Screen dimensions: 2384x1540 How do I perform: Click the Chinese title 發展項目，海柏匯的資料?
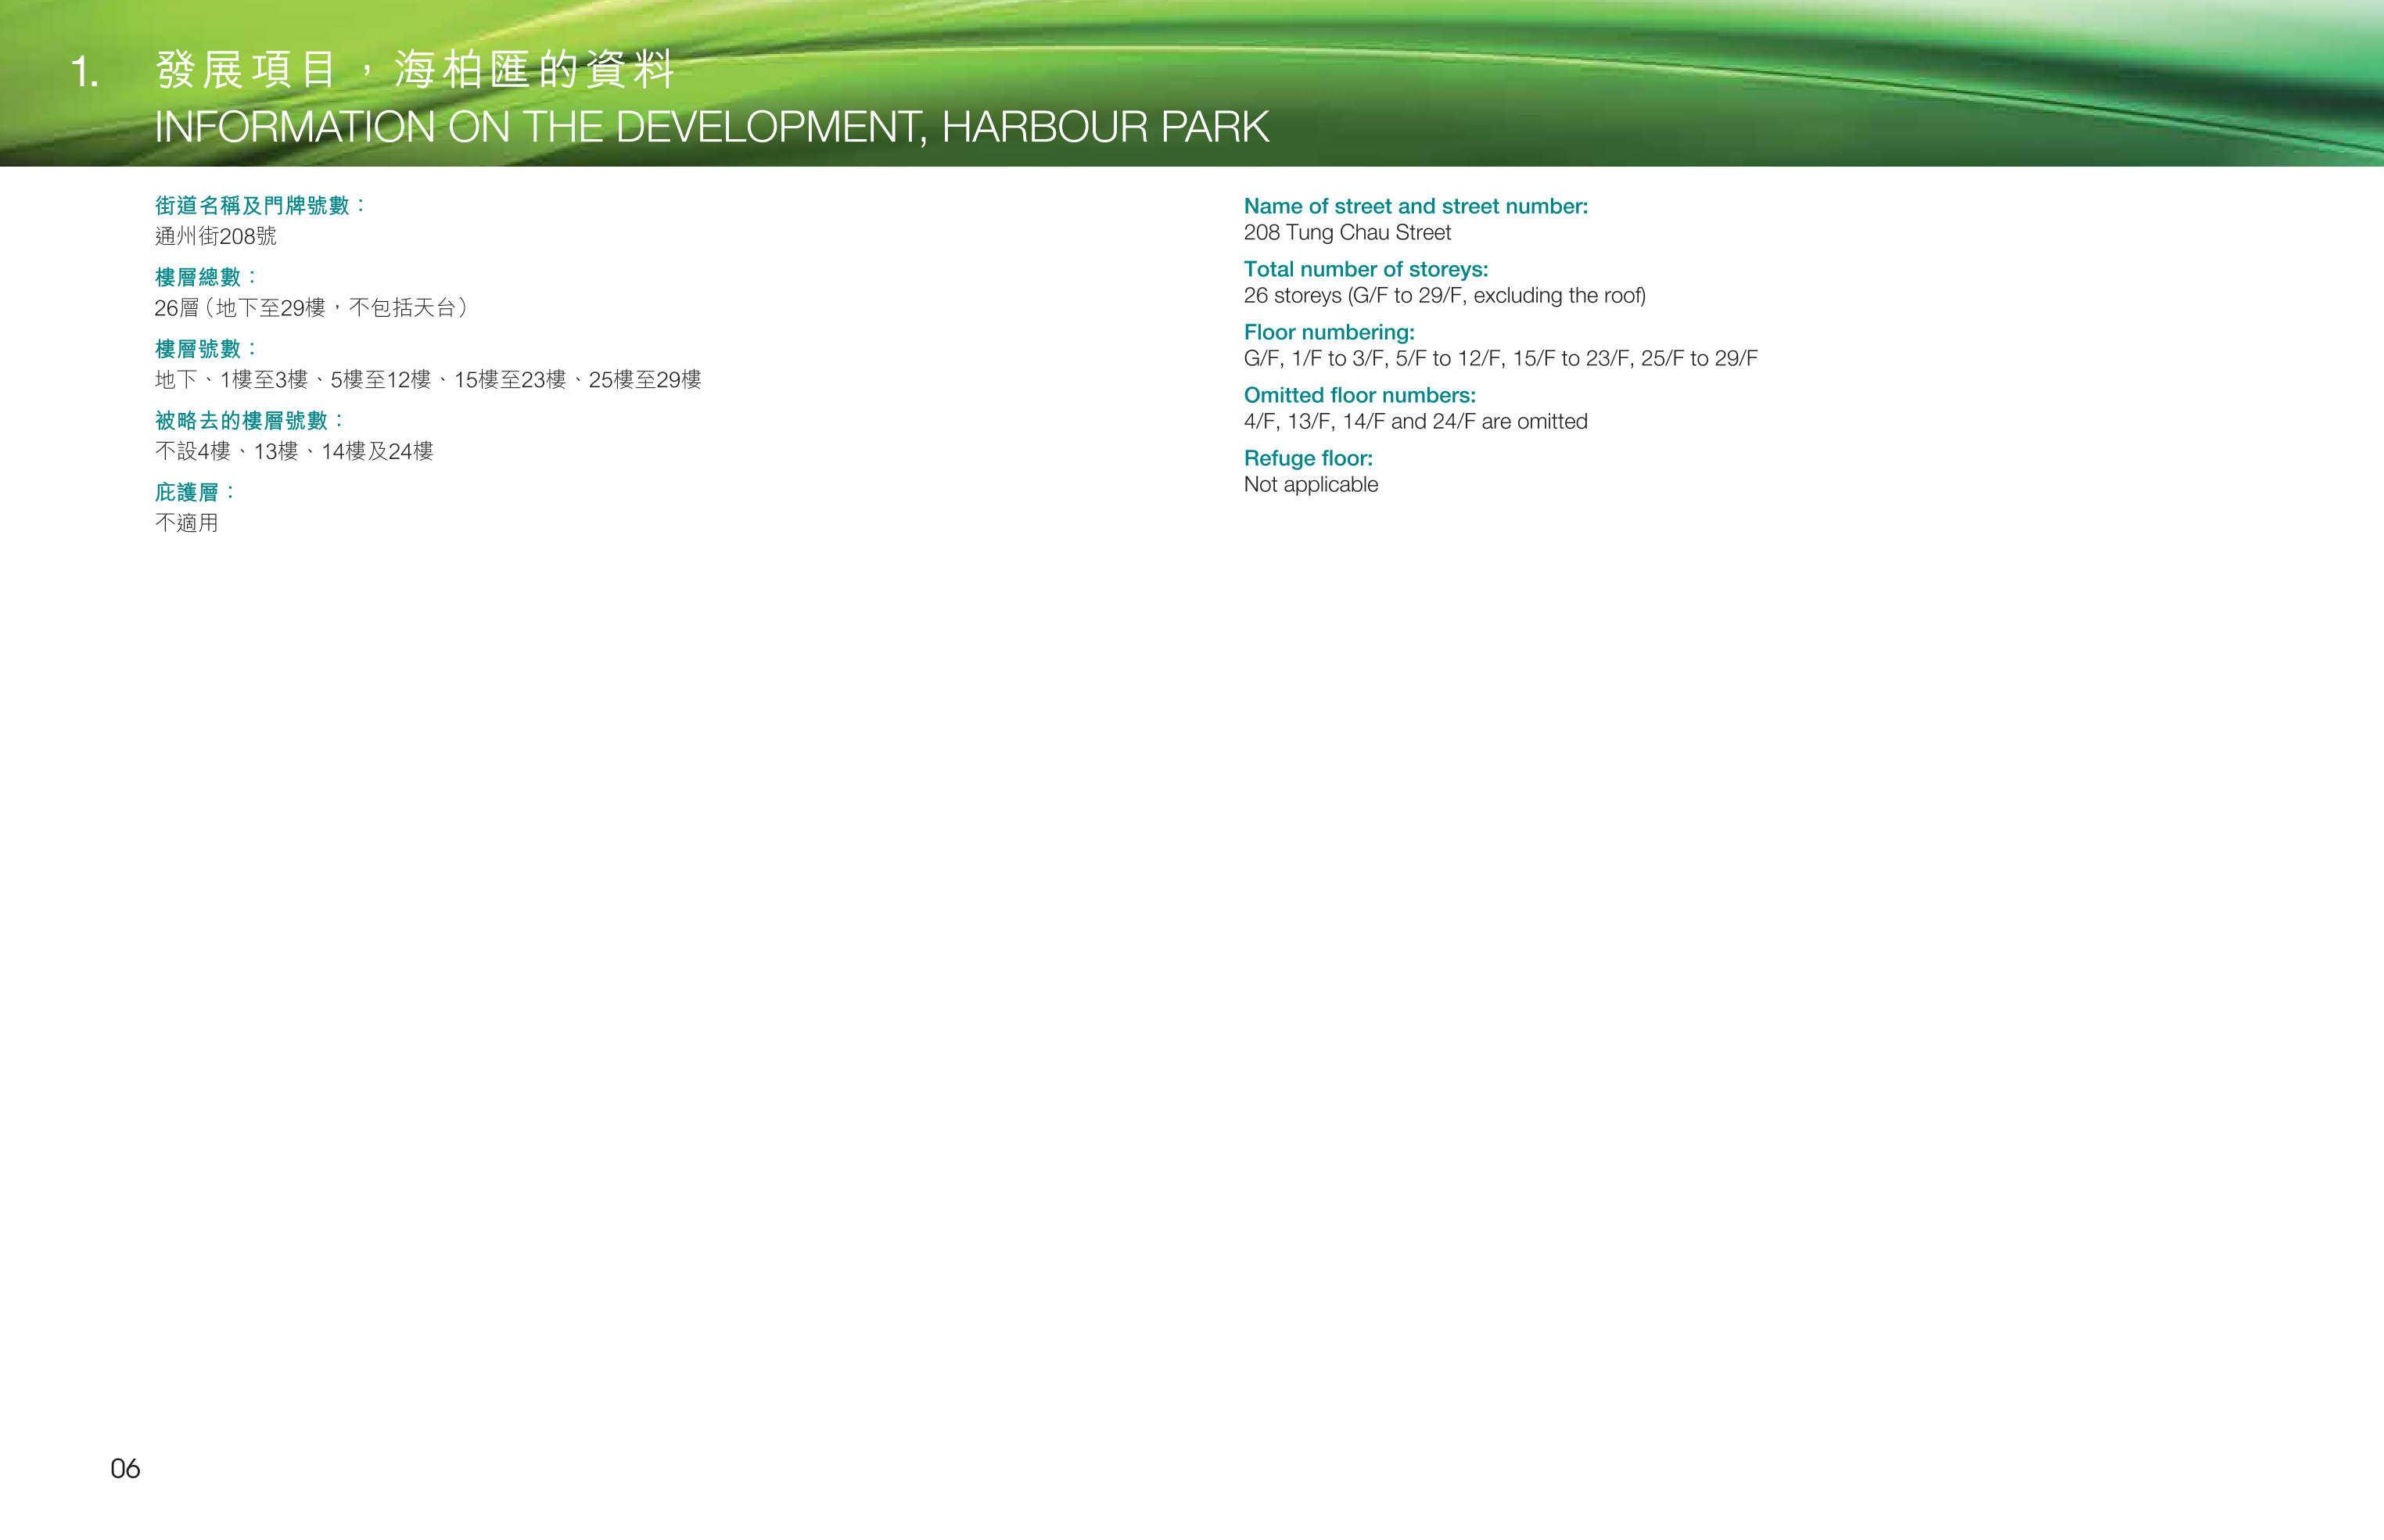[x=415, y=70]
